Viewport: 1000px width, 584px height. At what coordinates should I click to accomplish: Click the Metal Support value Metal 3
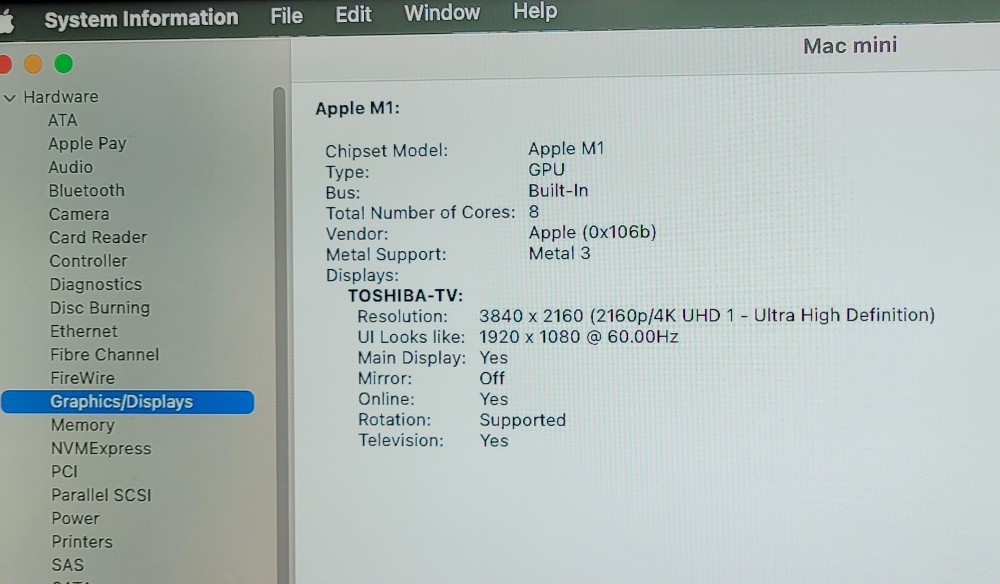[559, 254]
